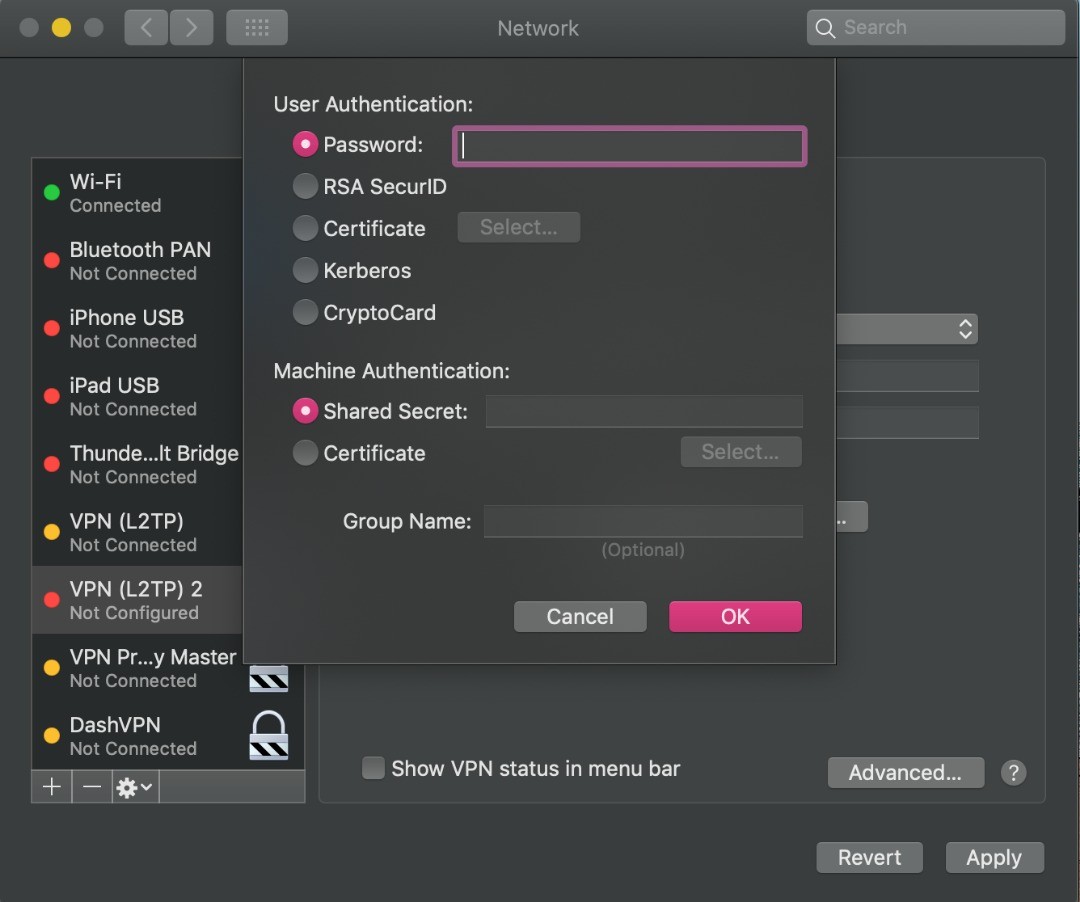Enable Show VPN status in menu bar
Screen dimensions: 1080x902
point(373,768)
